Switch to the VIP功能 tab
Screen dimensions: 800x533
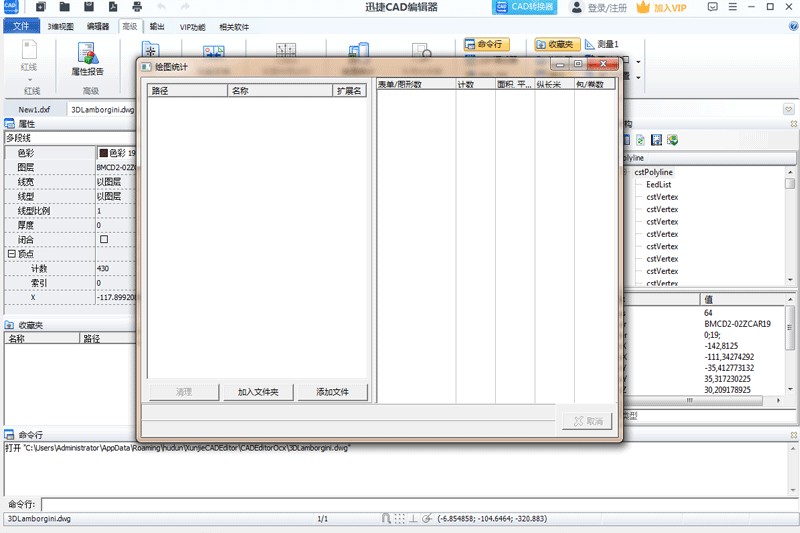pyautogui.click(x=192, y=27)
